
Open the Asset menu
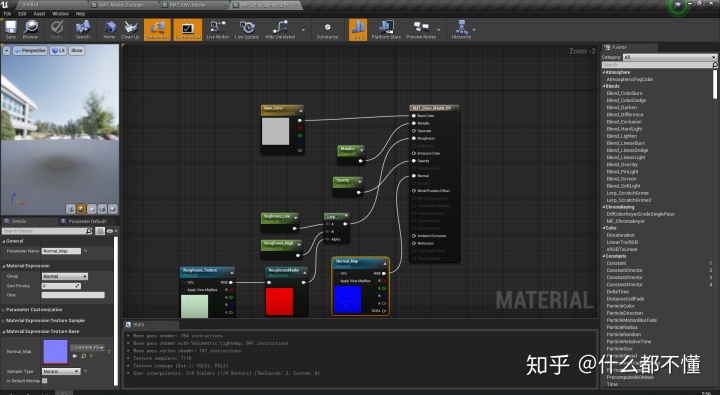tap(39, 14)
